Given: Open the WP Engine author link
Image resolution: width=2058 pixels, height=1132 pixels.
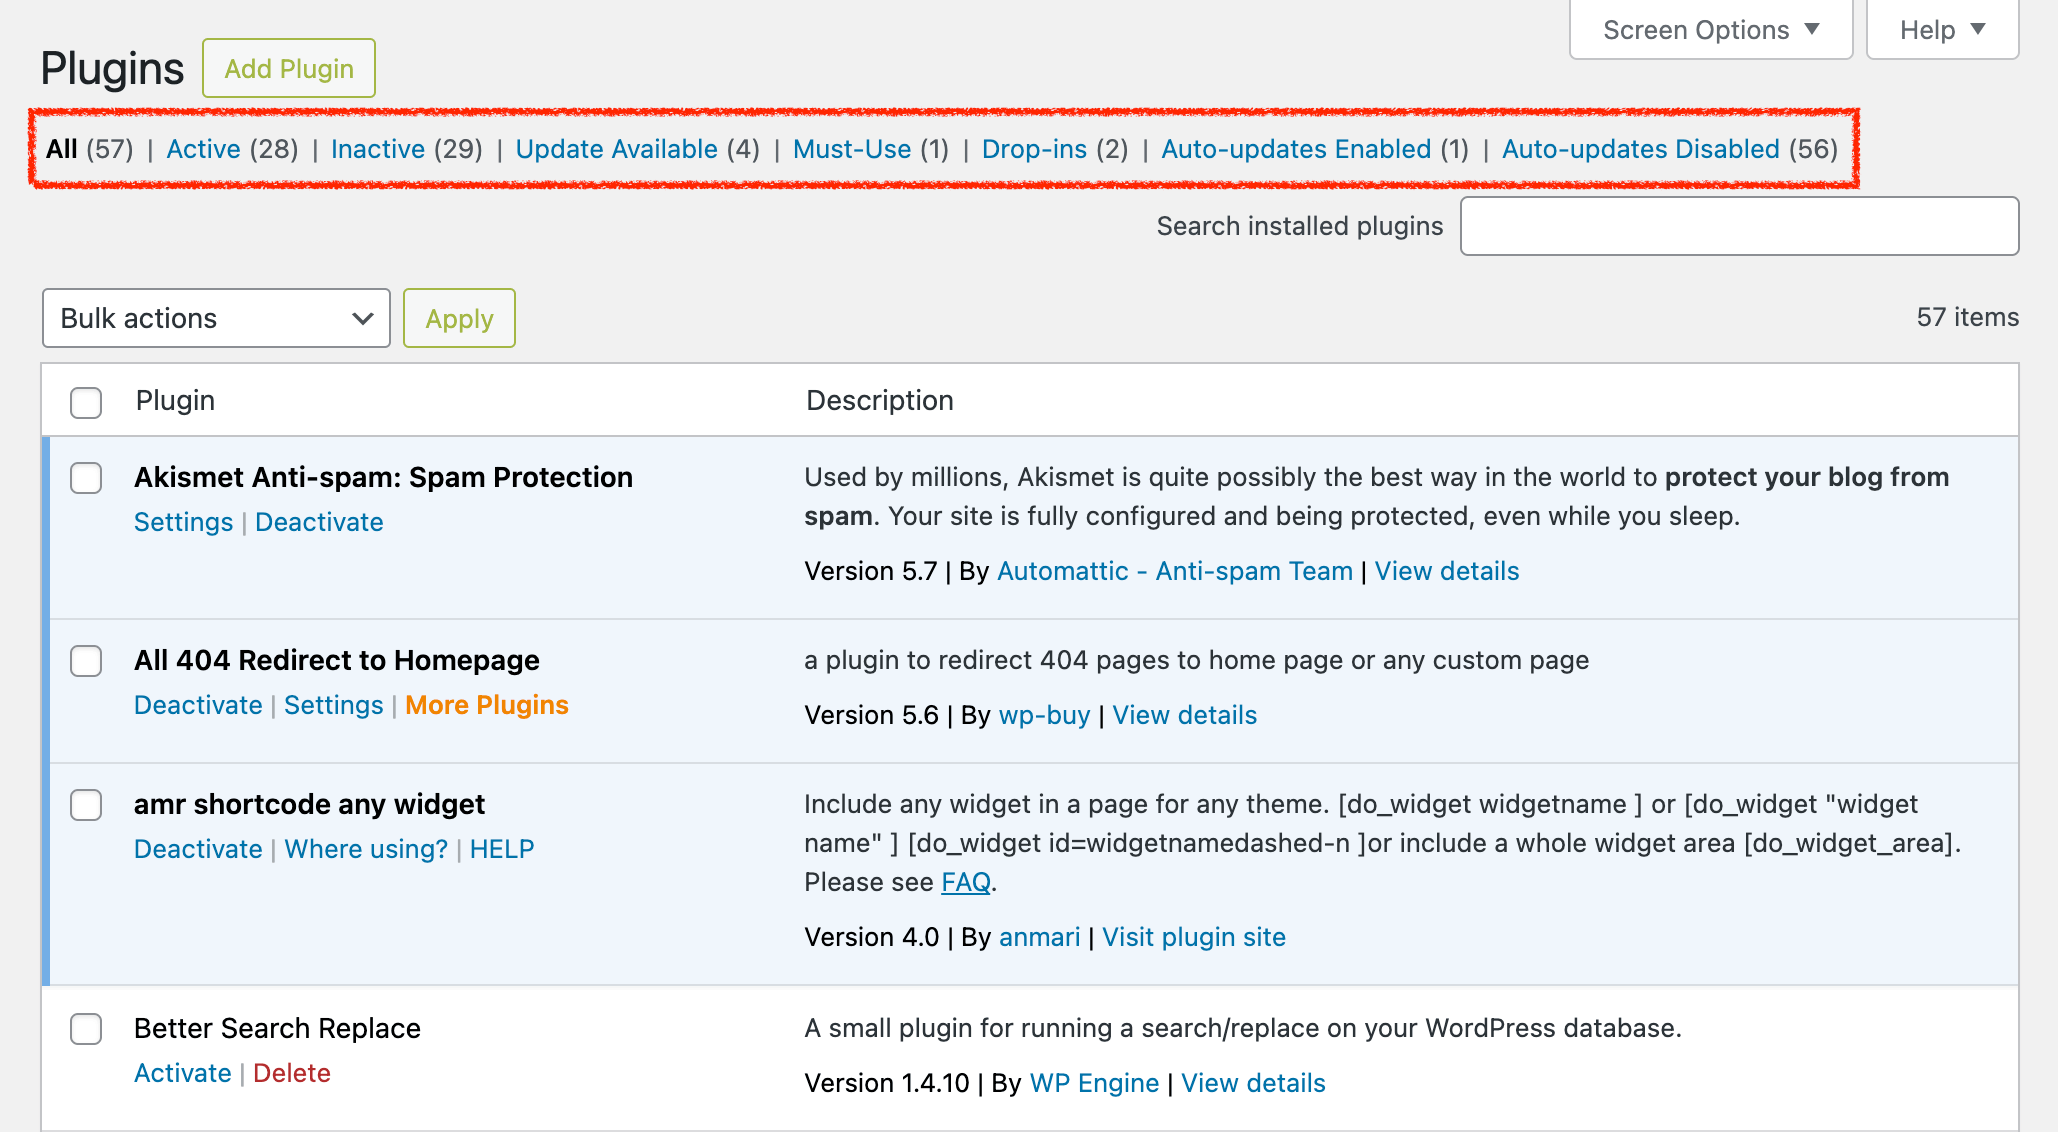Looking at the screenshot, I should tap(1095, 1083).
